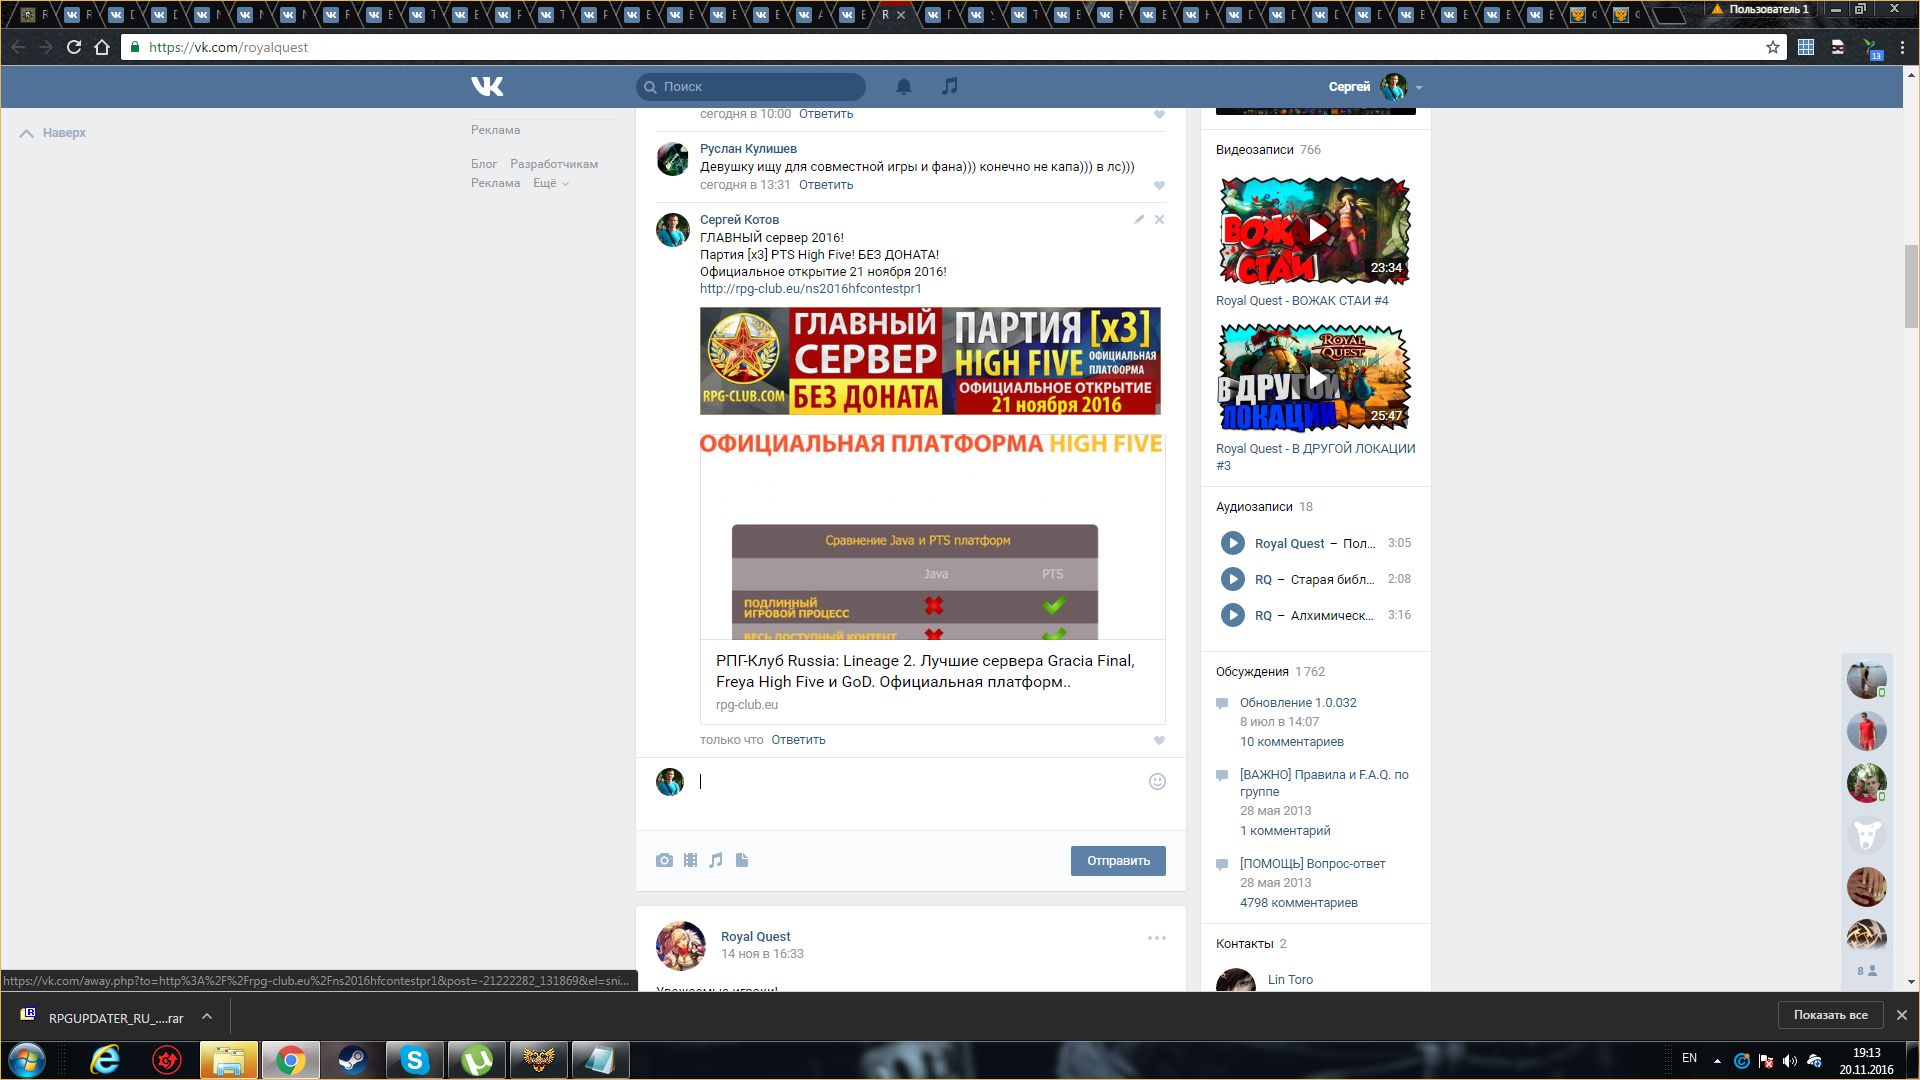The width and height of the screenshot is (1920, 1080).
Task: Attach an audio track to the comment
Action: click(716, 860)
